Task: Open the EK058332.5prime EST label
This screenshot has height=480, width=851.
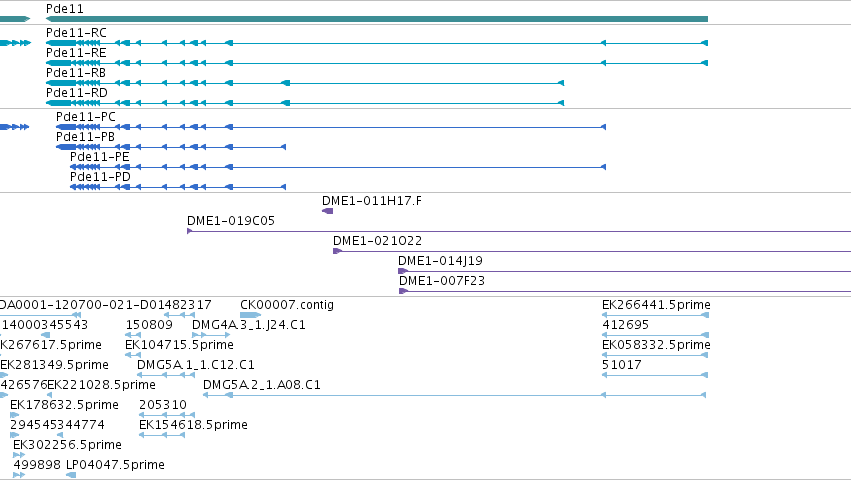Action: [x=656, y=345]
